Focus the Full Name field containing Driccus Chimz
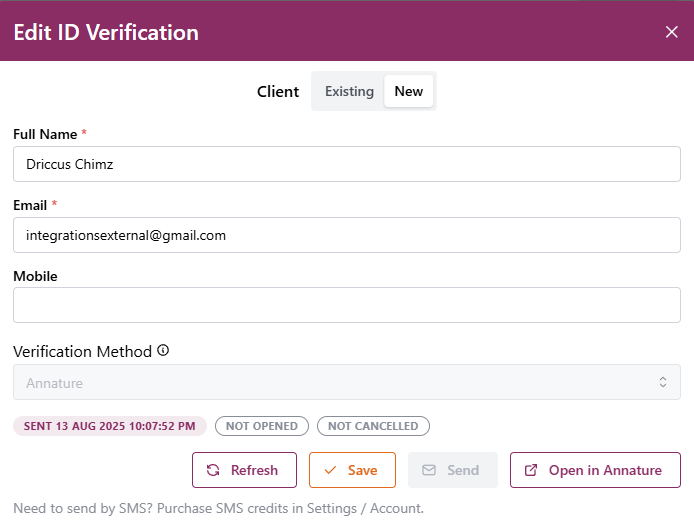 tap(346, 164)
